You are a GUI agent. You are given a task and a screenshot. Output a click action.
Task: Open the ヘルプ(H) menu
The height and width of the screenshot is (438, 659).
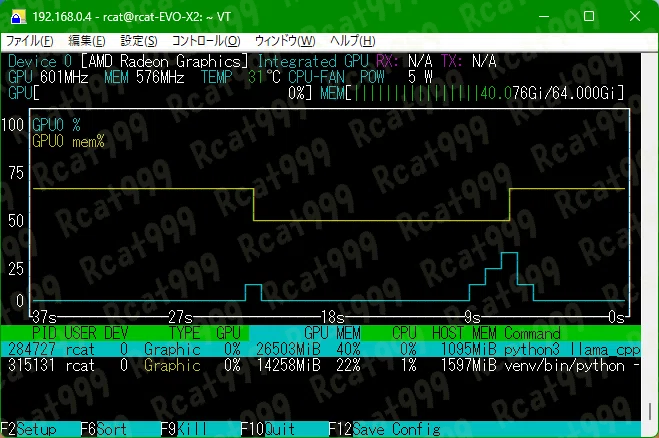[x=353, y=41]
